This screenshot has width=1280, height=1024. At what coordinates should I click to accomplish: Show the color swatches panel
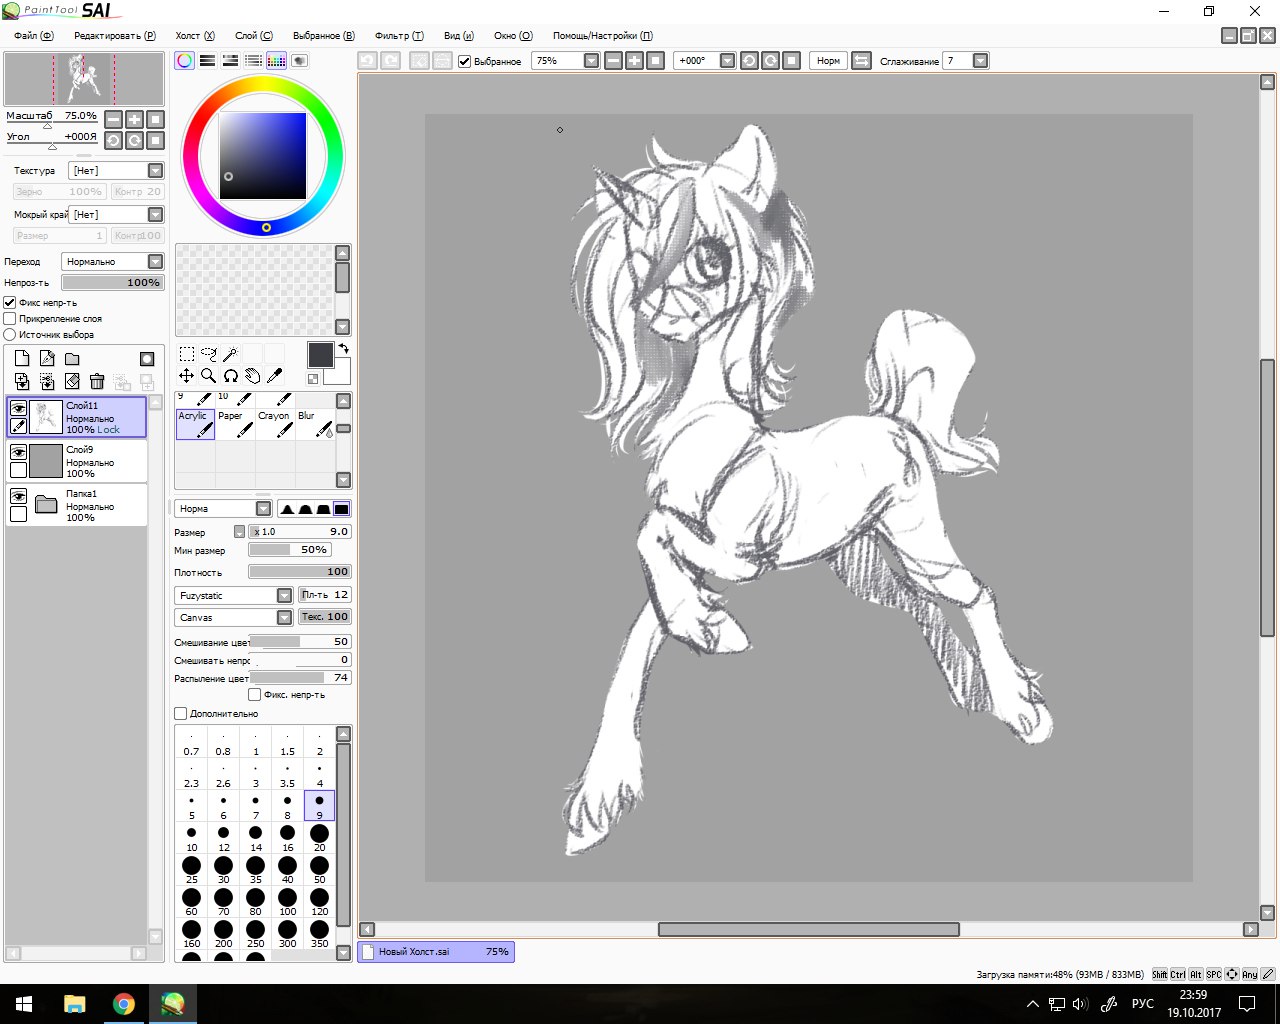click(277, 61)
